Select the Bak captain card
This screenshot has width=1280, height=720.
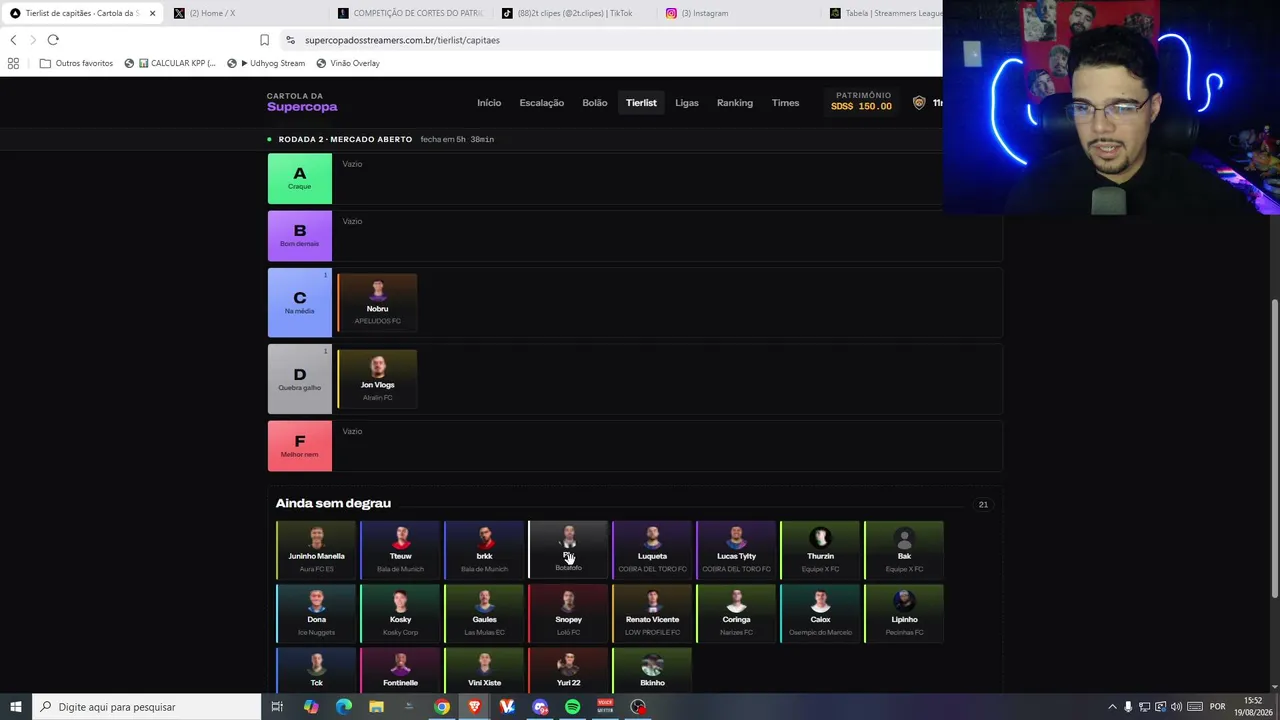pyautogui.click(x=904, y=549)
